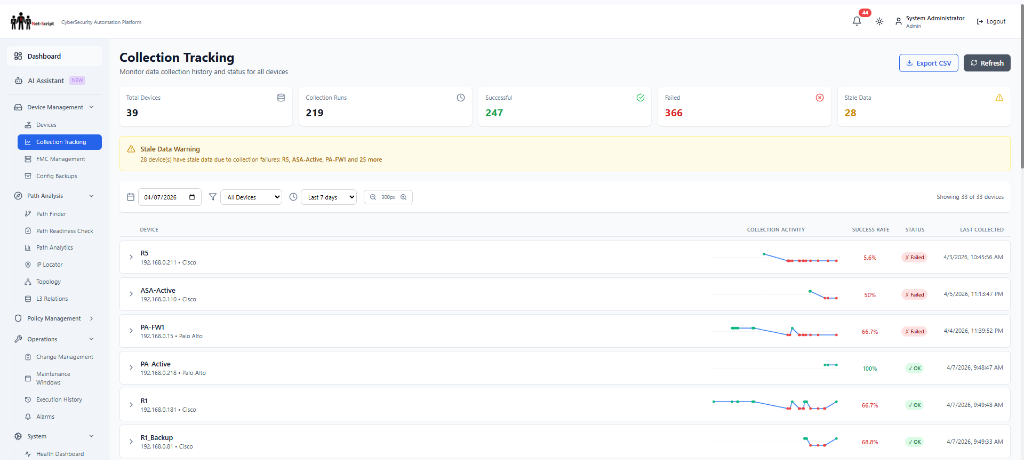Expand the R1_Backup device row
Viewport: 1024px width, 460px height.
coord(131,442)
